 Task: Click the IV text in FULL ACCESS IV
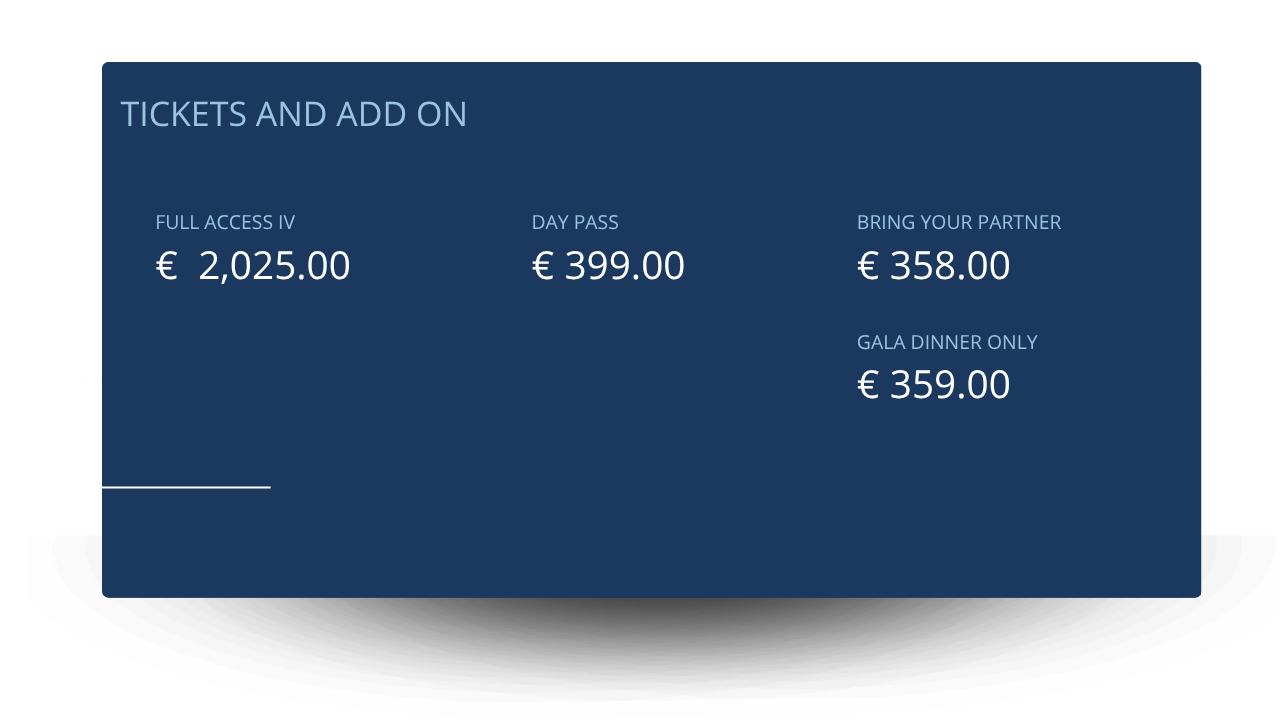click(286, 222)
